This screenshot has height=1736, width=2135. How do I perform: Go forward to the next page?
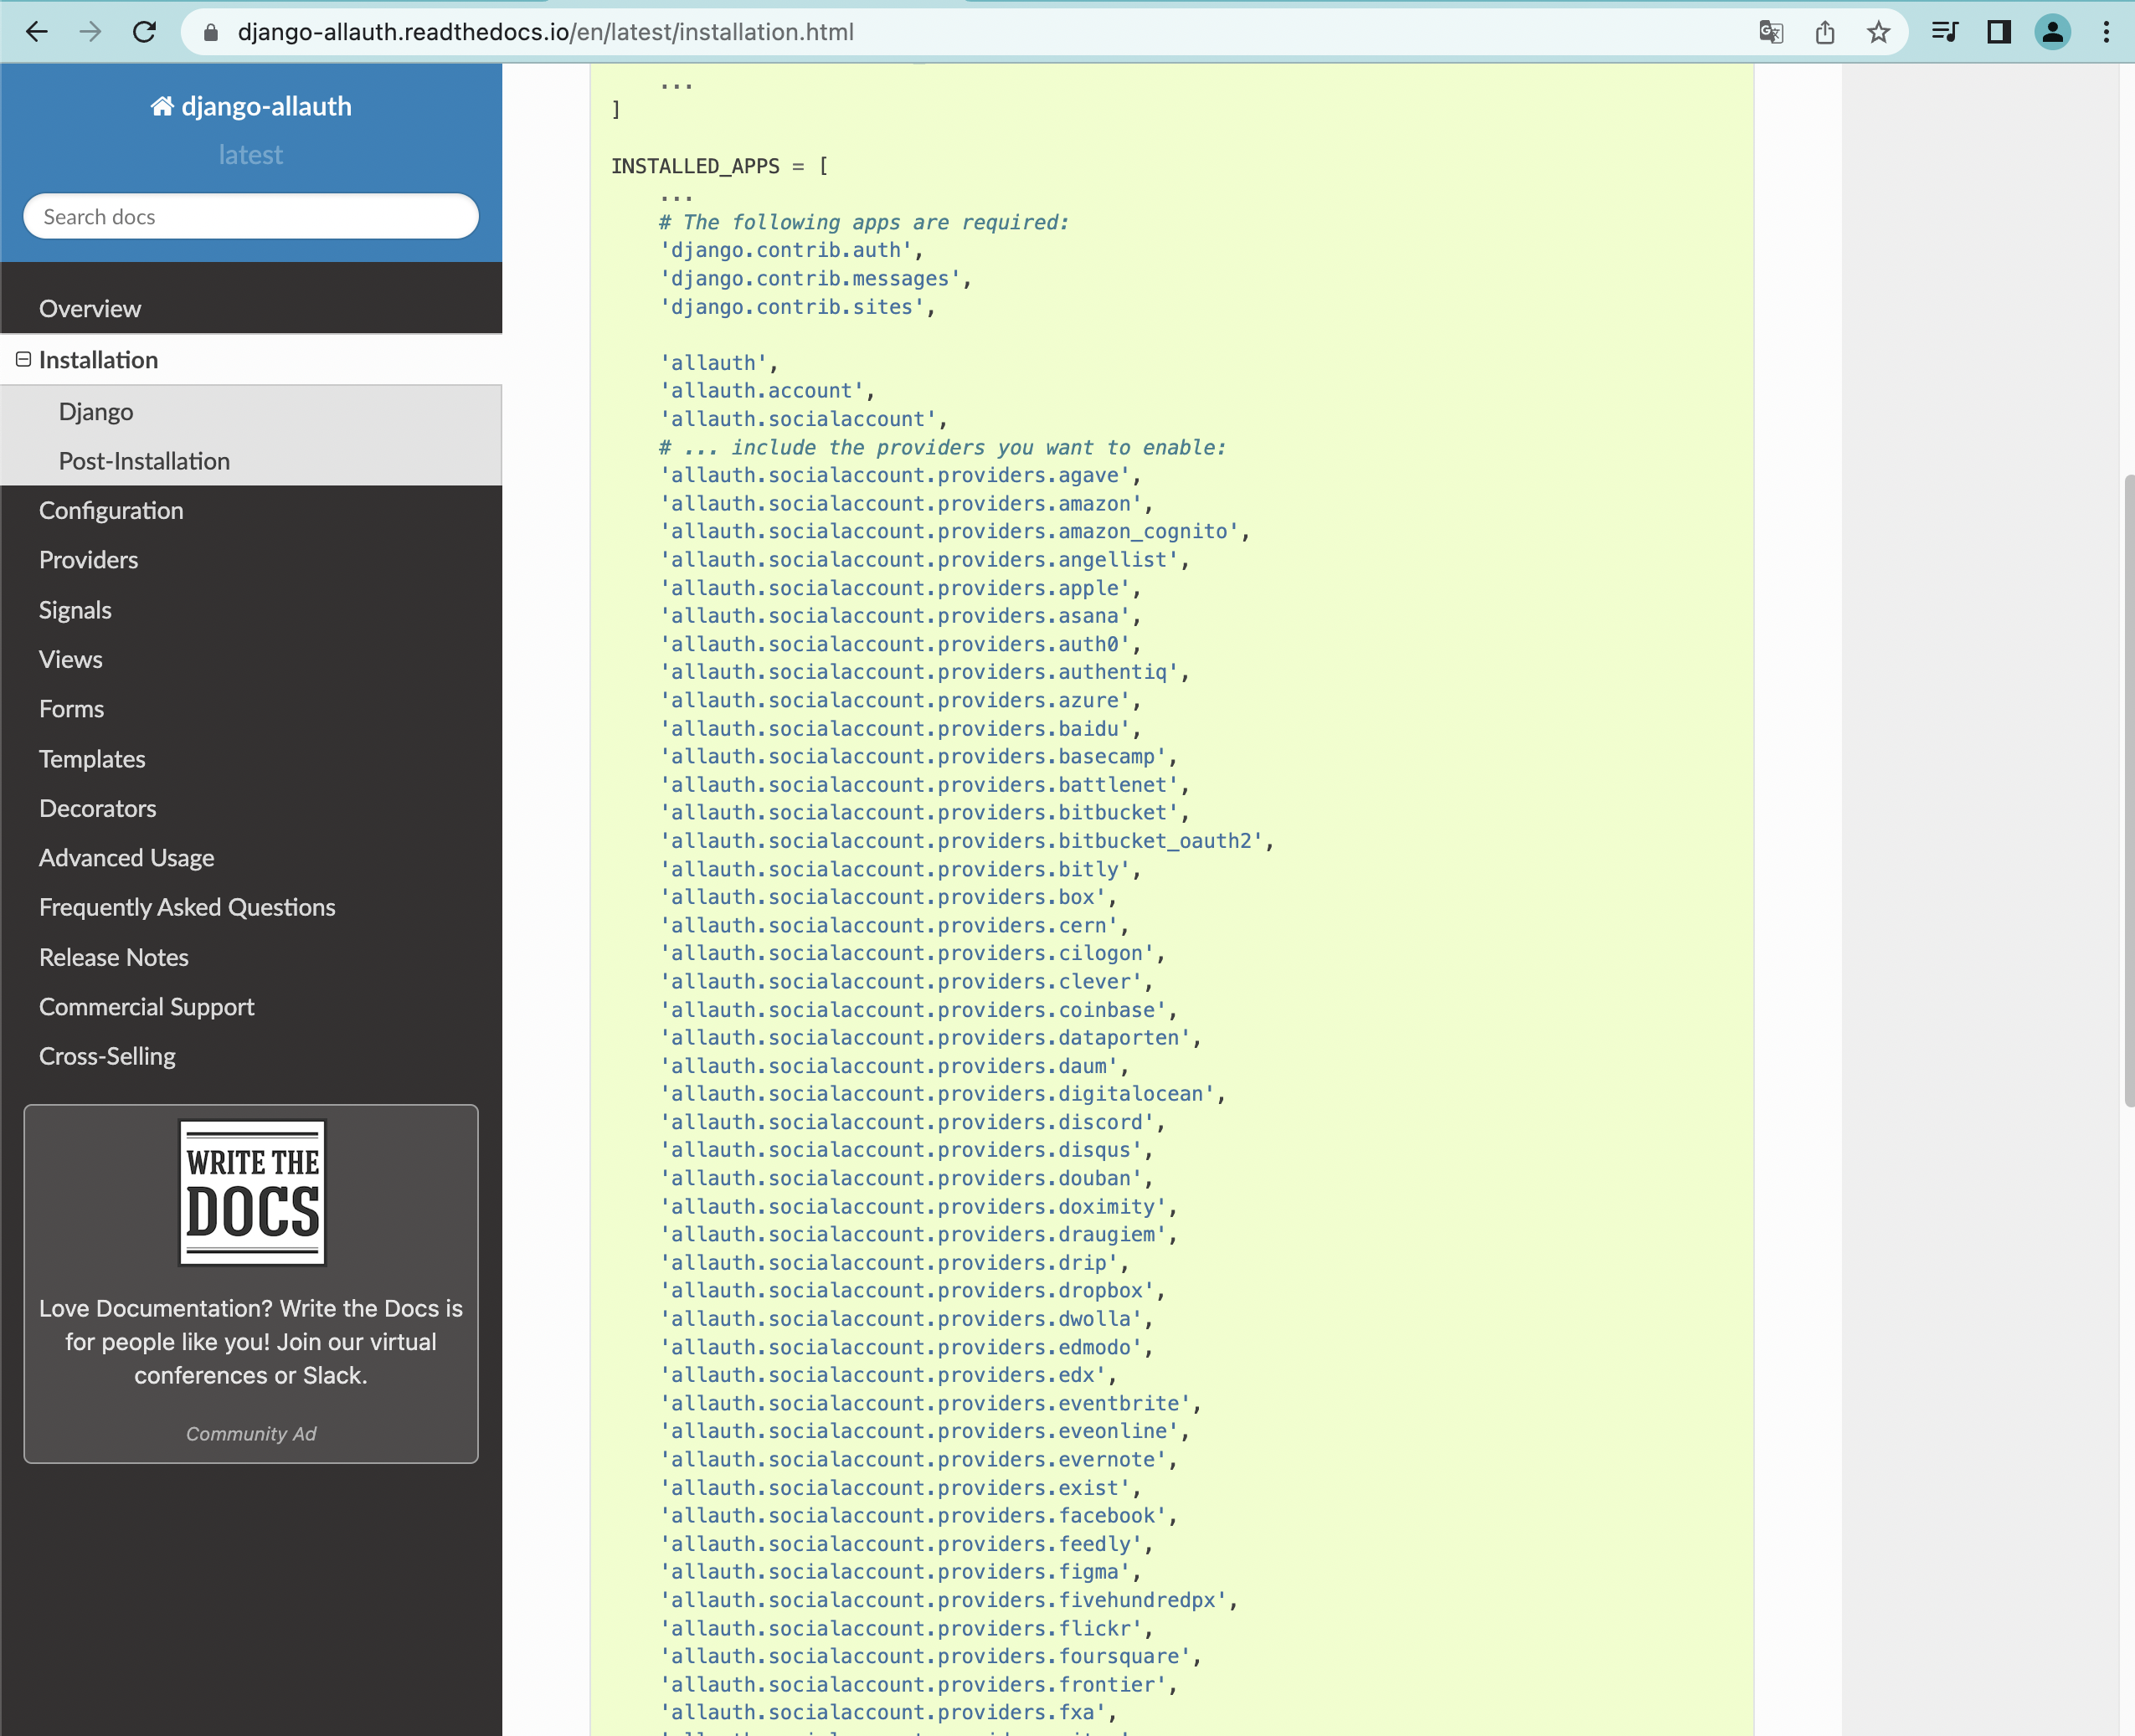[90, 32]
